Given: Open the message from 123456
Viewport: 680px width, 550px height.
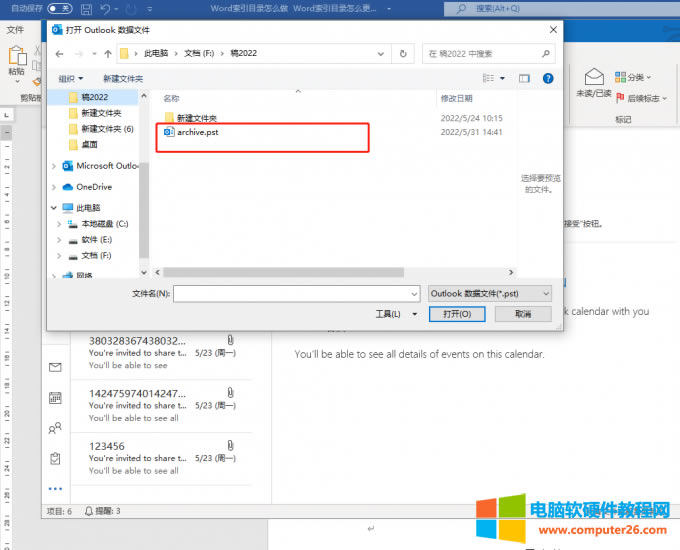Looking at the screenshot, I should click(x=162, y=458).
